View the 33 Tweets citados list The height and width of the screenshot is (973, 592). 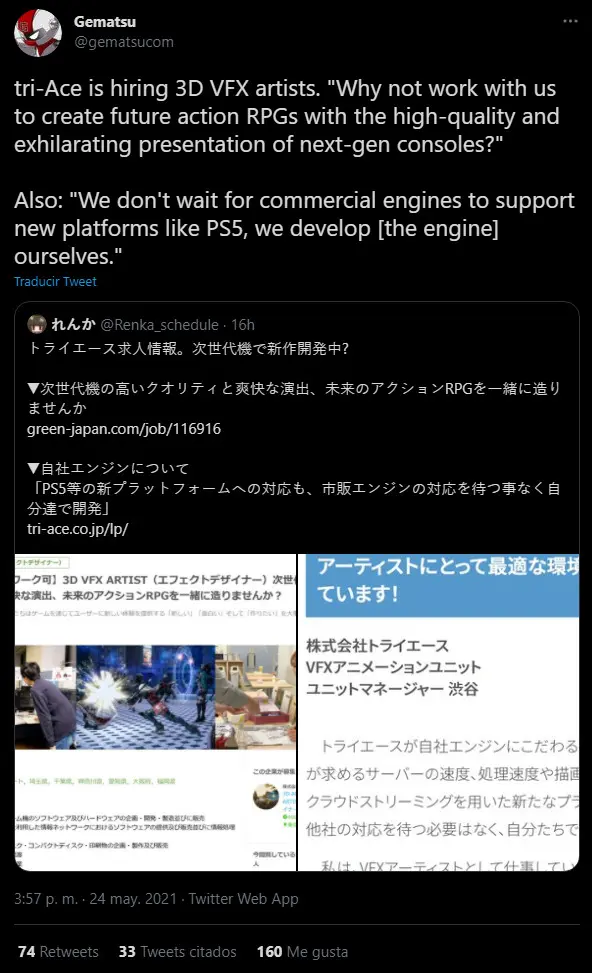pos(177,952)
